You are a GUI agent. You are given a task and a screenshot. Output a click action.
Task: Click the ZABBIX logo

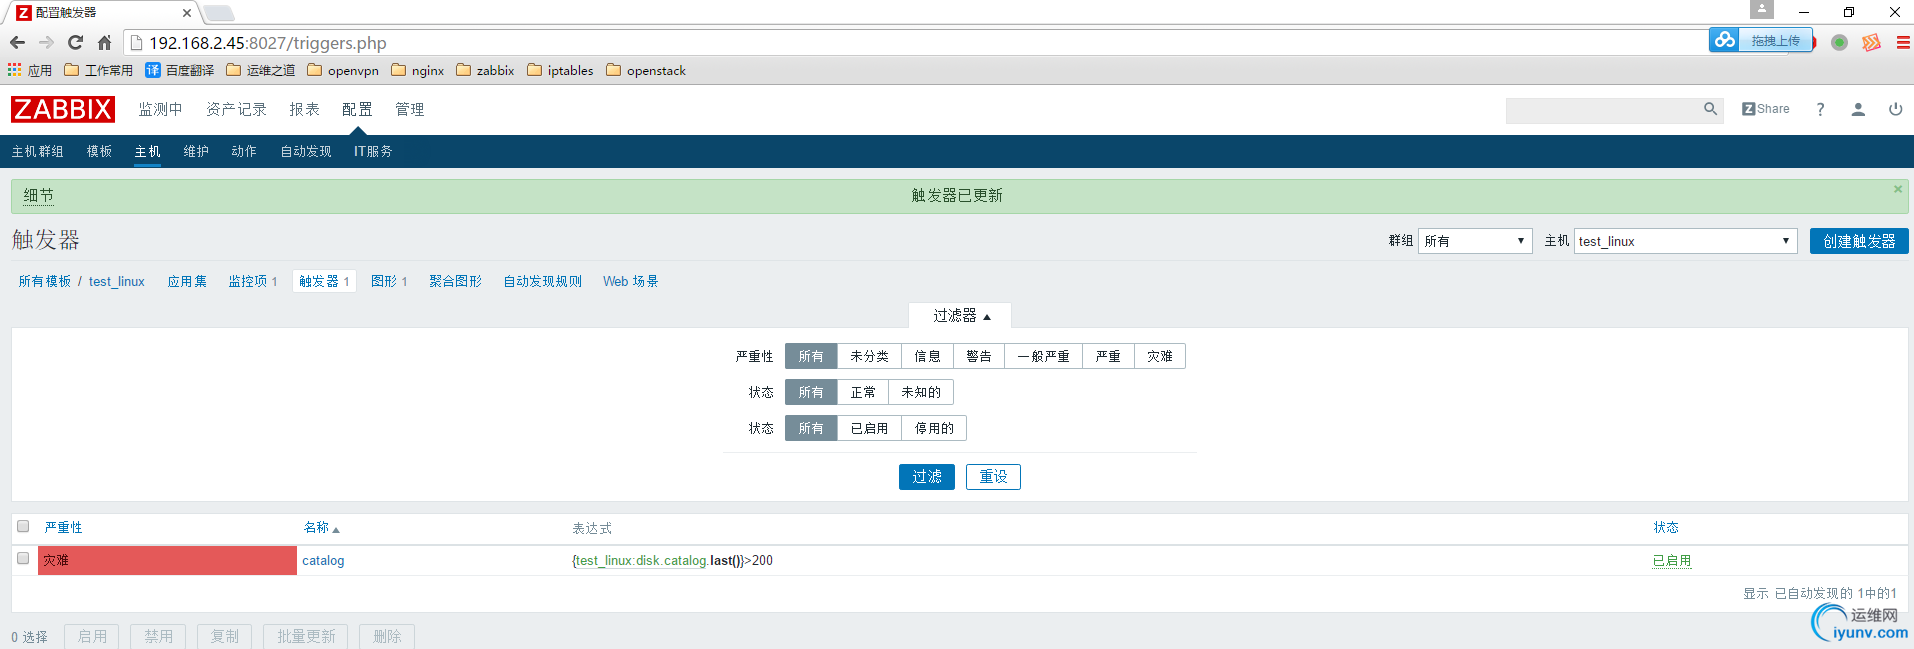63,109
